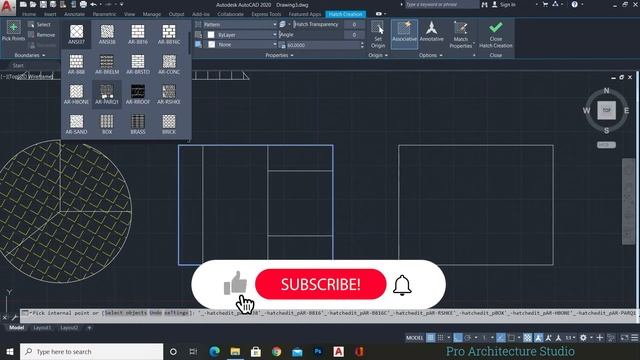640x360 pixels.
Task: Open the Manage ribbon tab
Action: [x=152, y=14]
